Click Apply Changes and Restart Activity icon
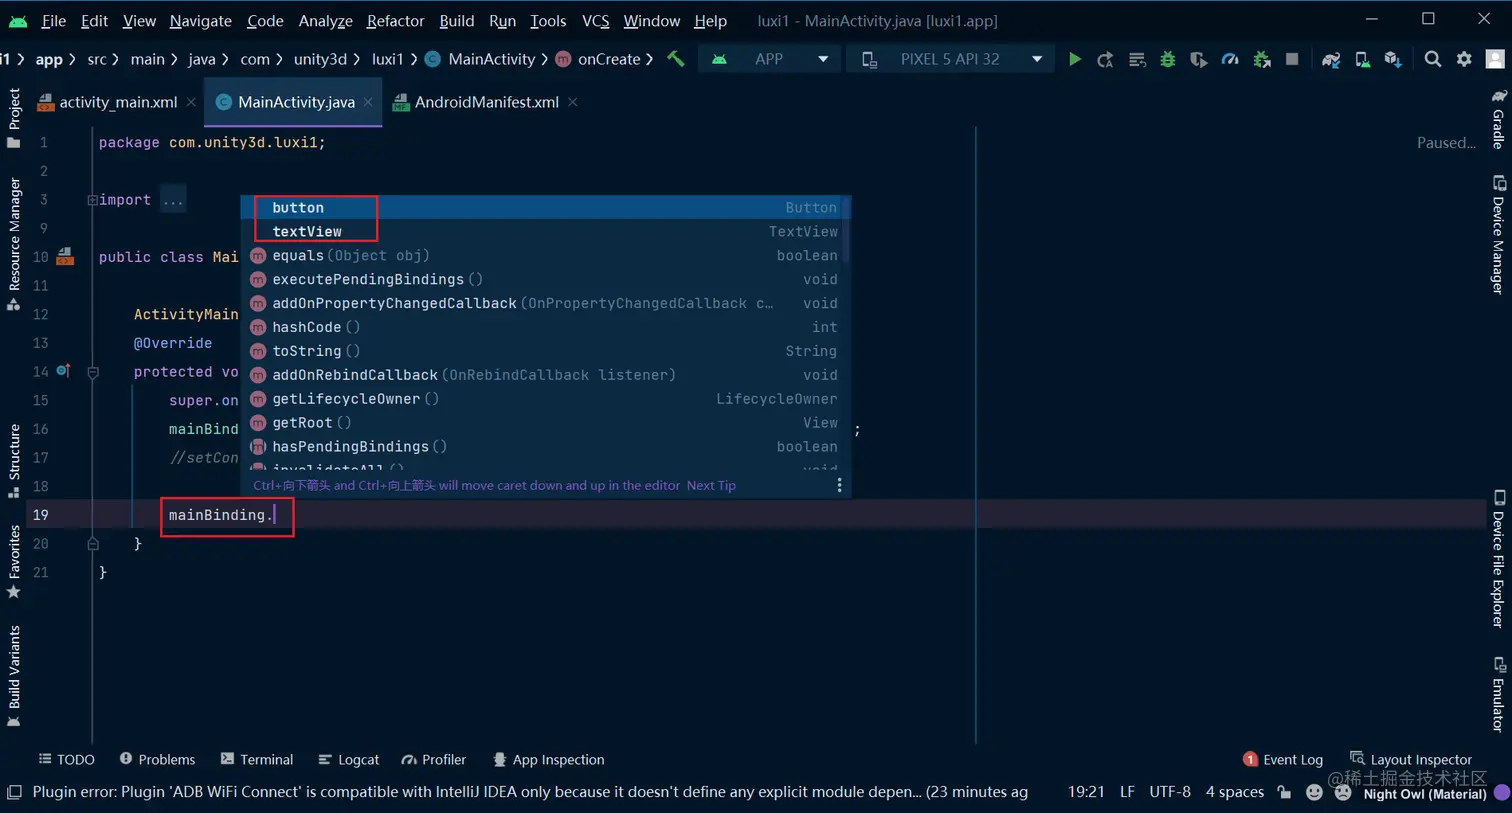This screenshot has height=813, width=1512. pyautogui.click(x=1105, y=59)
